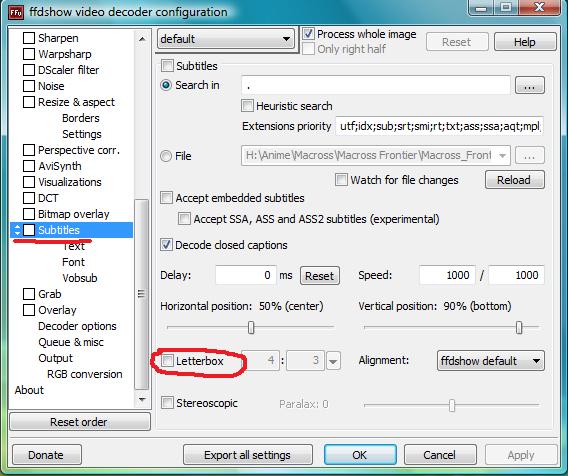Screen dimensions: 568x476
Task: Check the Sharpen filter checkbox
Action: click(x=29, y=38)
